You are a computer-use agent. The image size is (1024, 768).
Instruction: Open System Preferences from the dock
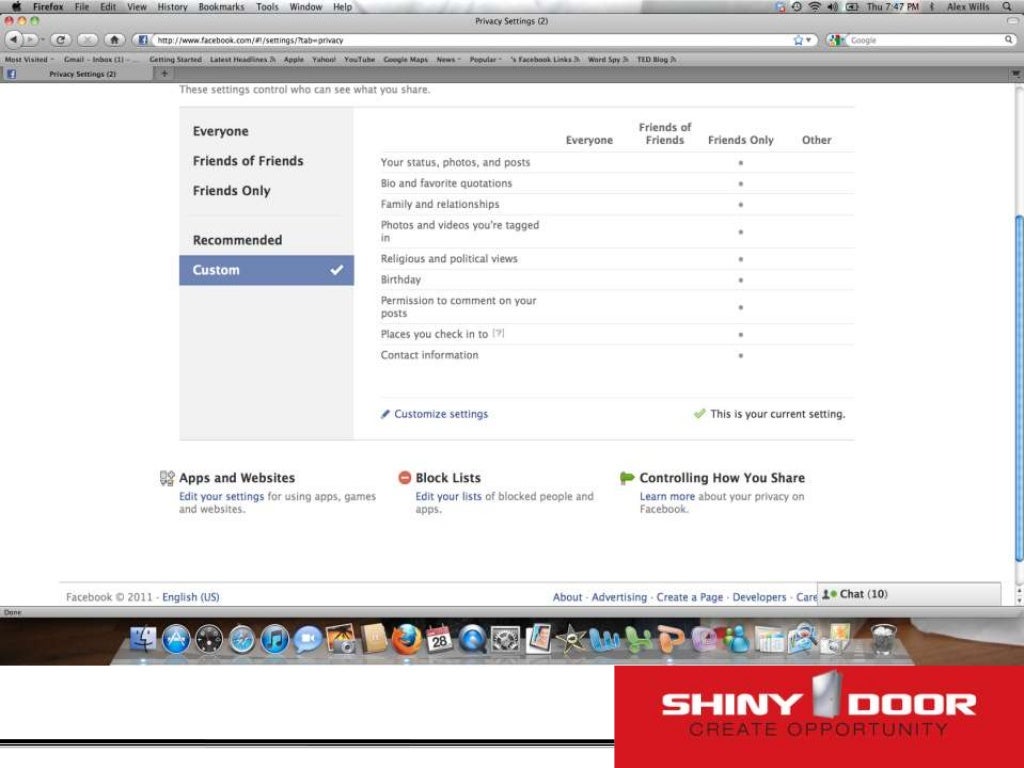coord(505,639)
